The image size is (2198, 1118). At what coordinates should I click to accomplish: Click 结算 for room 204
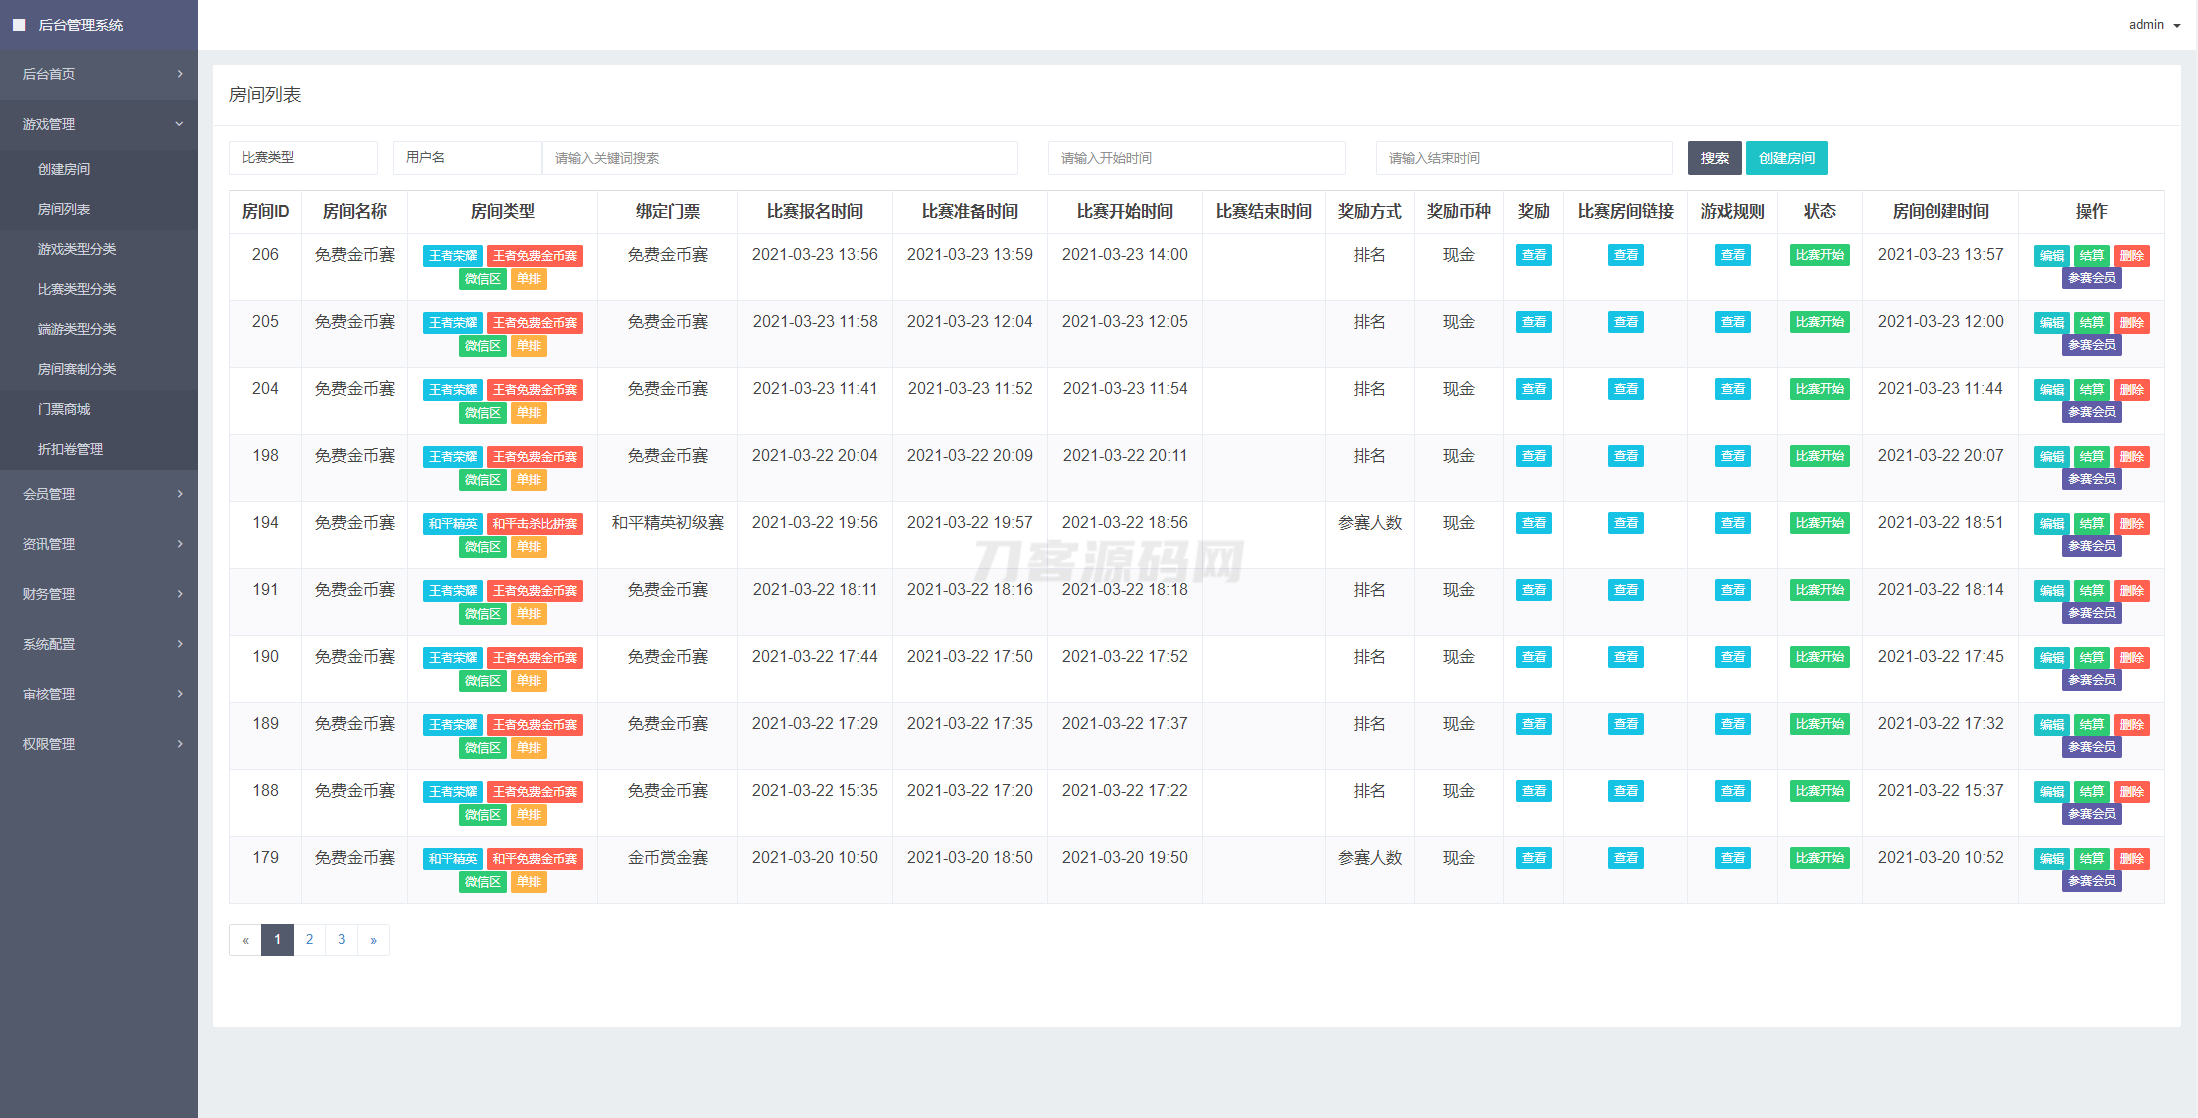click(x=2092, y=390)
